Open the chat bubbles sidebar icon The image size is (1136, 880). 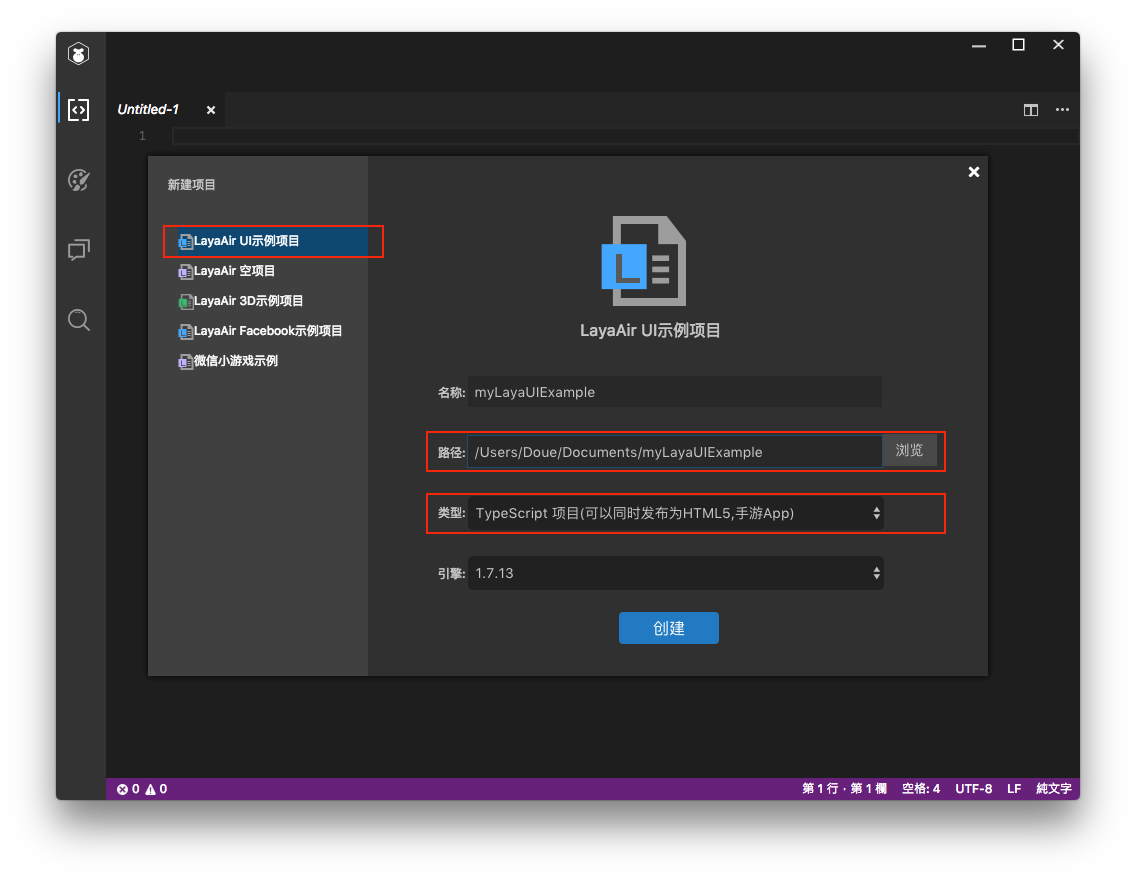pyautogui.click(x=79, y=250)
